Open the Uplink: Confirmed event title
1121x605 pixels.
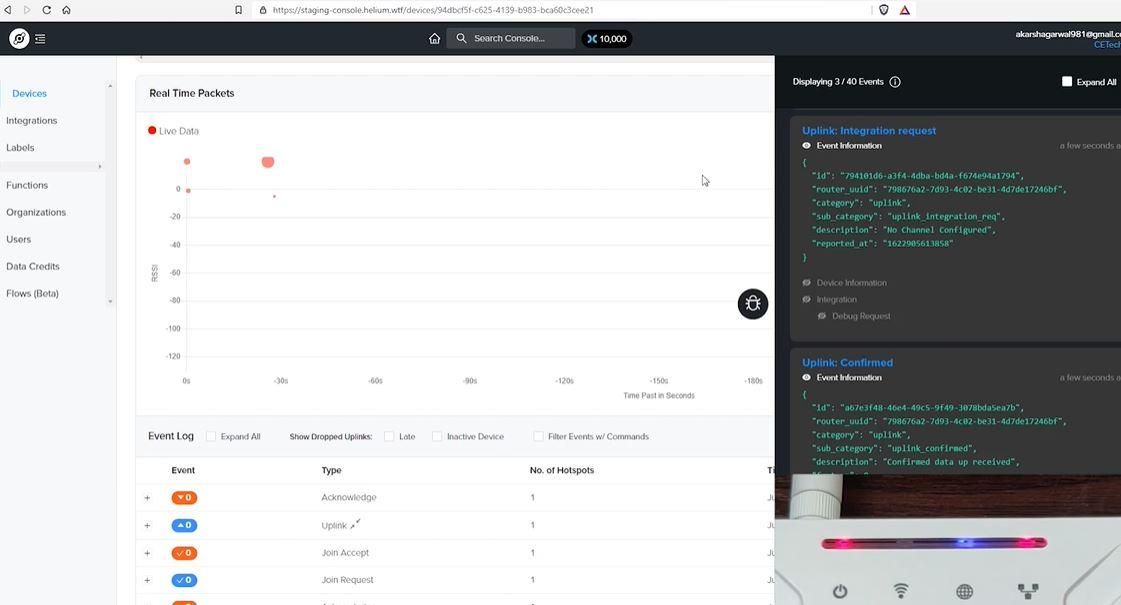[847, 363]
